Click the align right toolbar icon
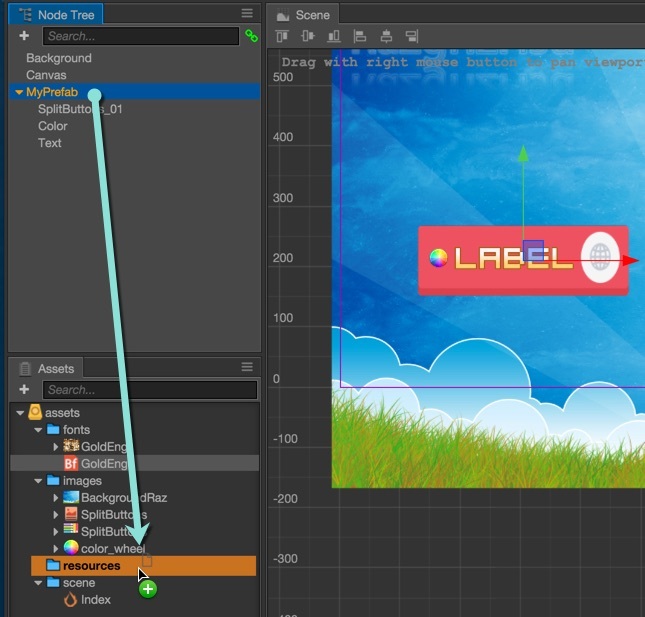This screenshot has height=617, width=645. (x=412, y=36)
